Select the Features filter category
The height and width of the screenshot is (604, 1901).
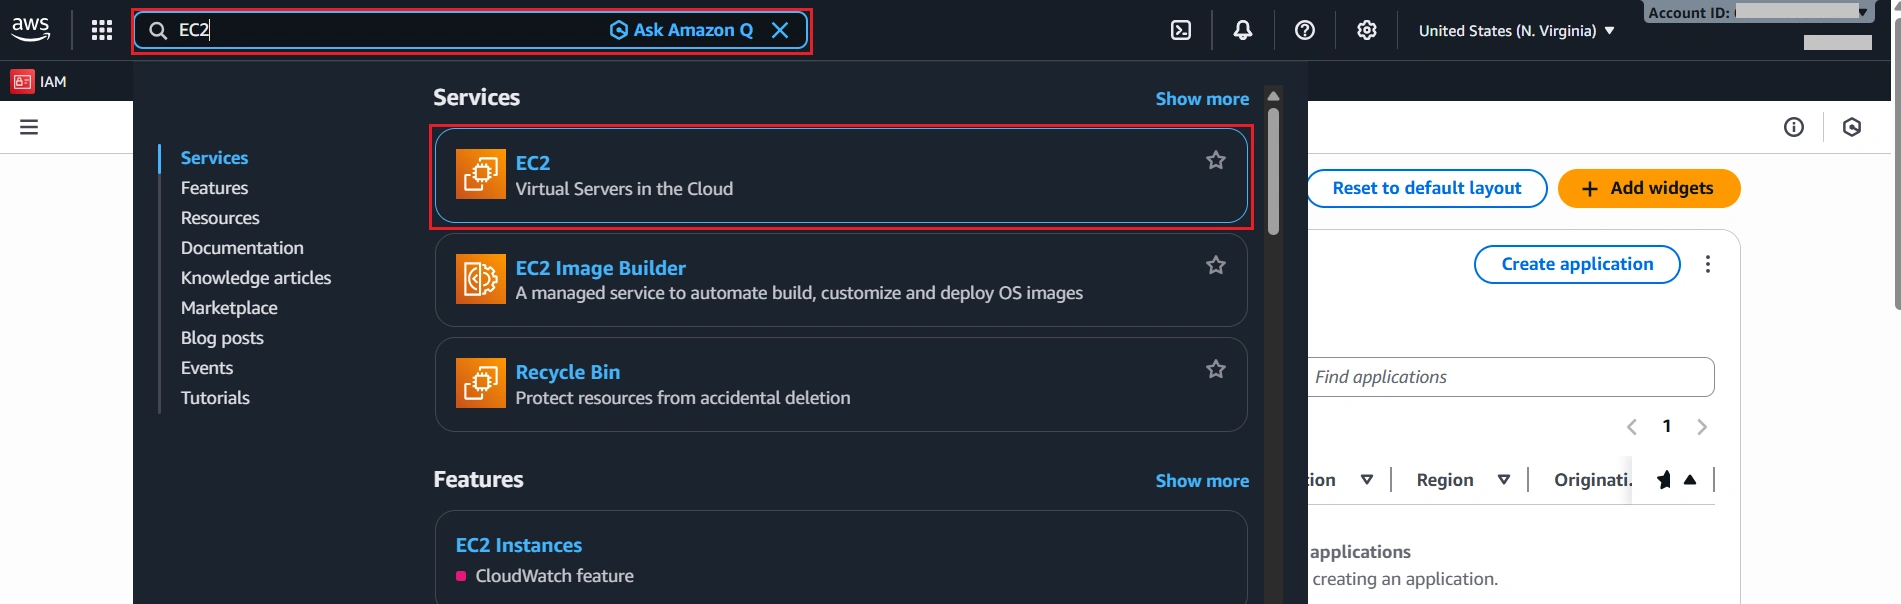pos(214,188)
